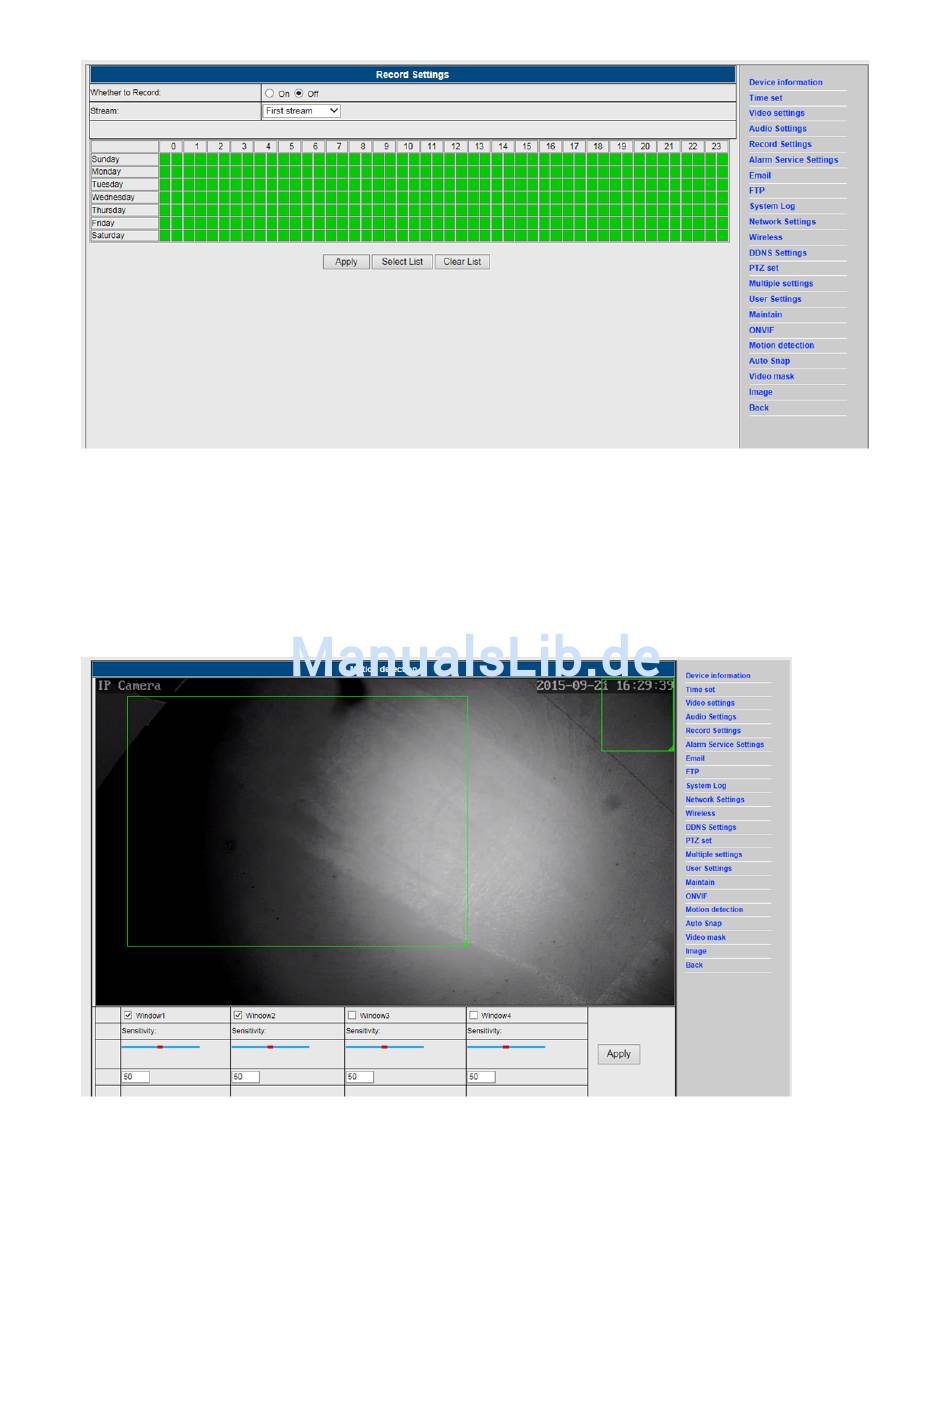The image size is (950, 1420).
Task: Open ONVIF on motion detection page sidebar
Action: (696, 896)
